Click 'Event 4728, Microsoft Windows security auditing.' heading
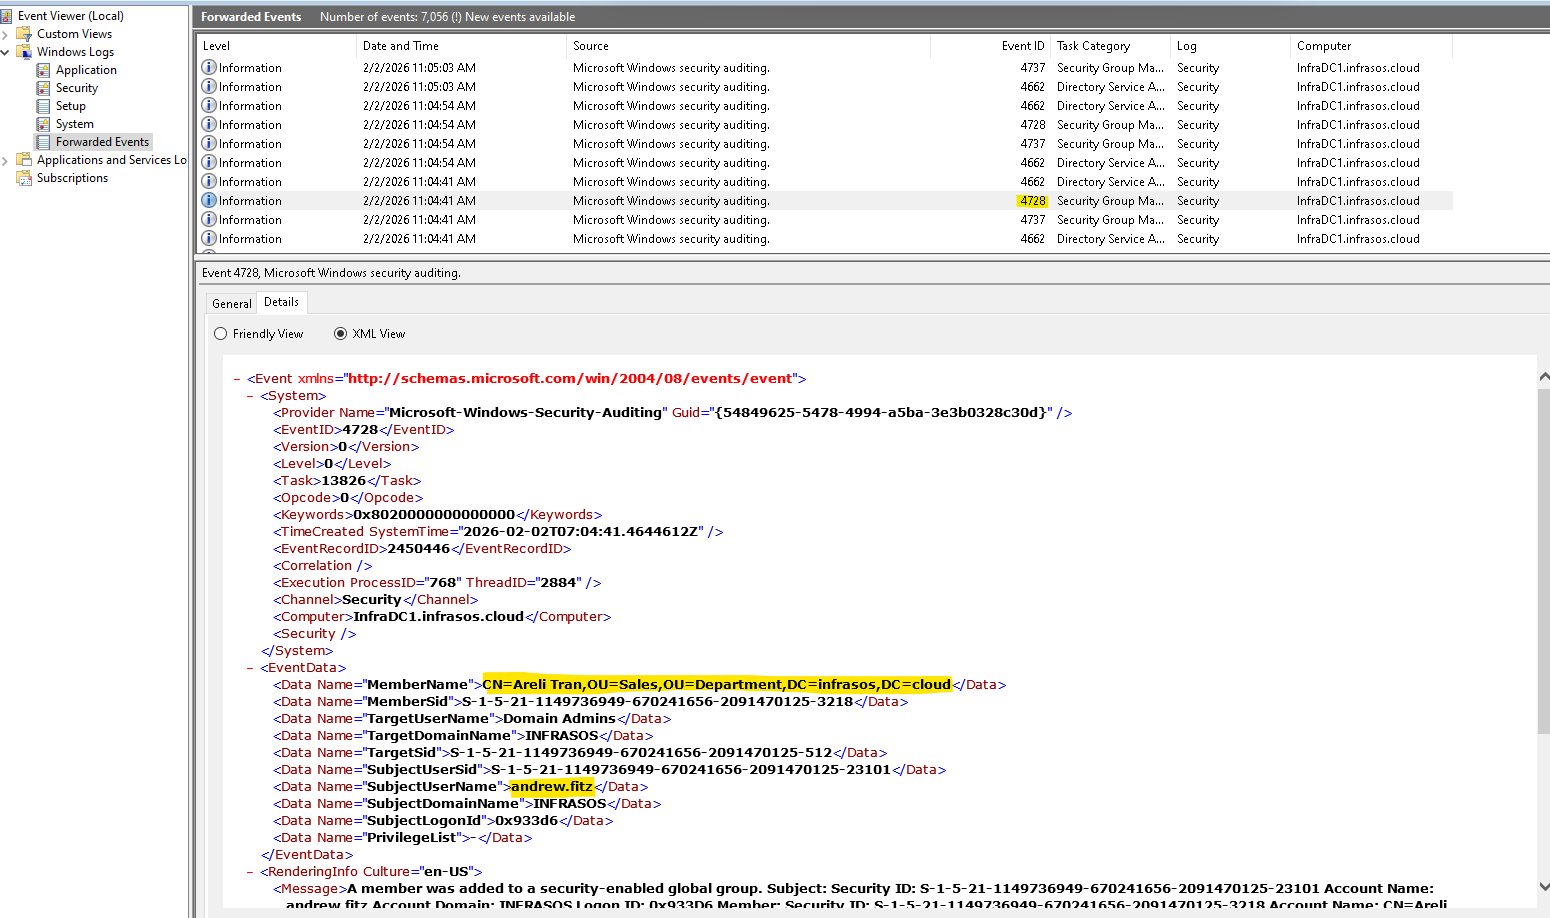Screen dimensions: 1550x918 [x=331, y=273]
